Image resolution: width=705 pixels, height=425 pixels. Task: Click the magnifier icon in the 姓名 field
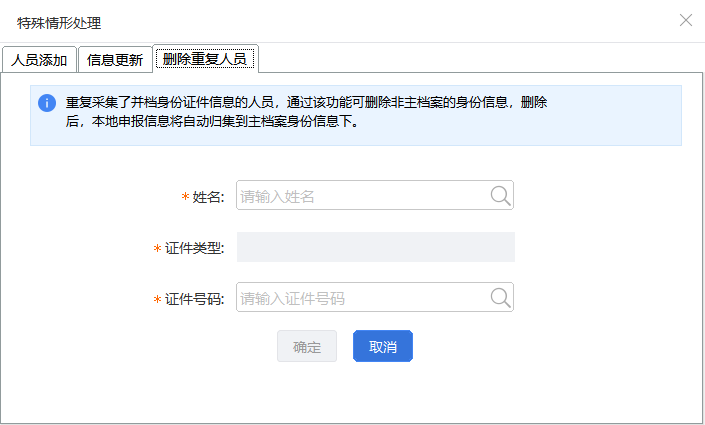pyautogui.click(x=500, y=196)
